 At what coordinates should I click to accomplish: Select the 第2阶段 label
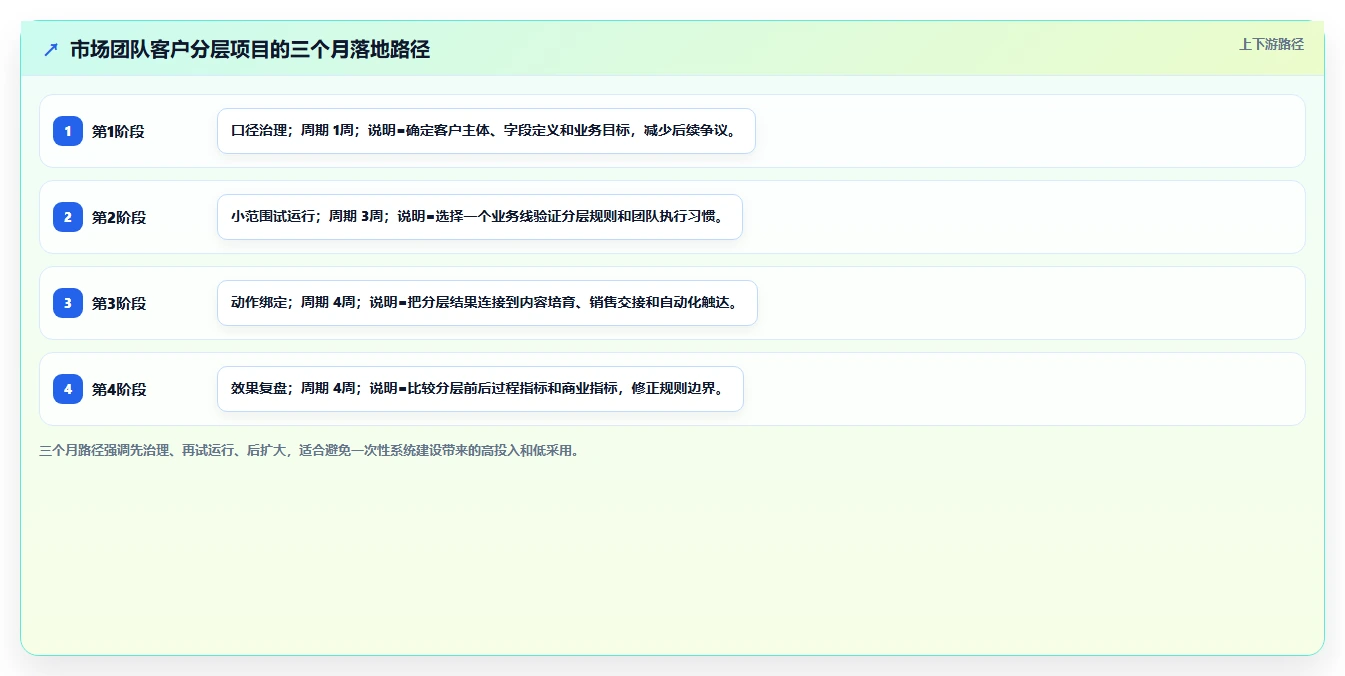(x=118, y=217)
